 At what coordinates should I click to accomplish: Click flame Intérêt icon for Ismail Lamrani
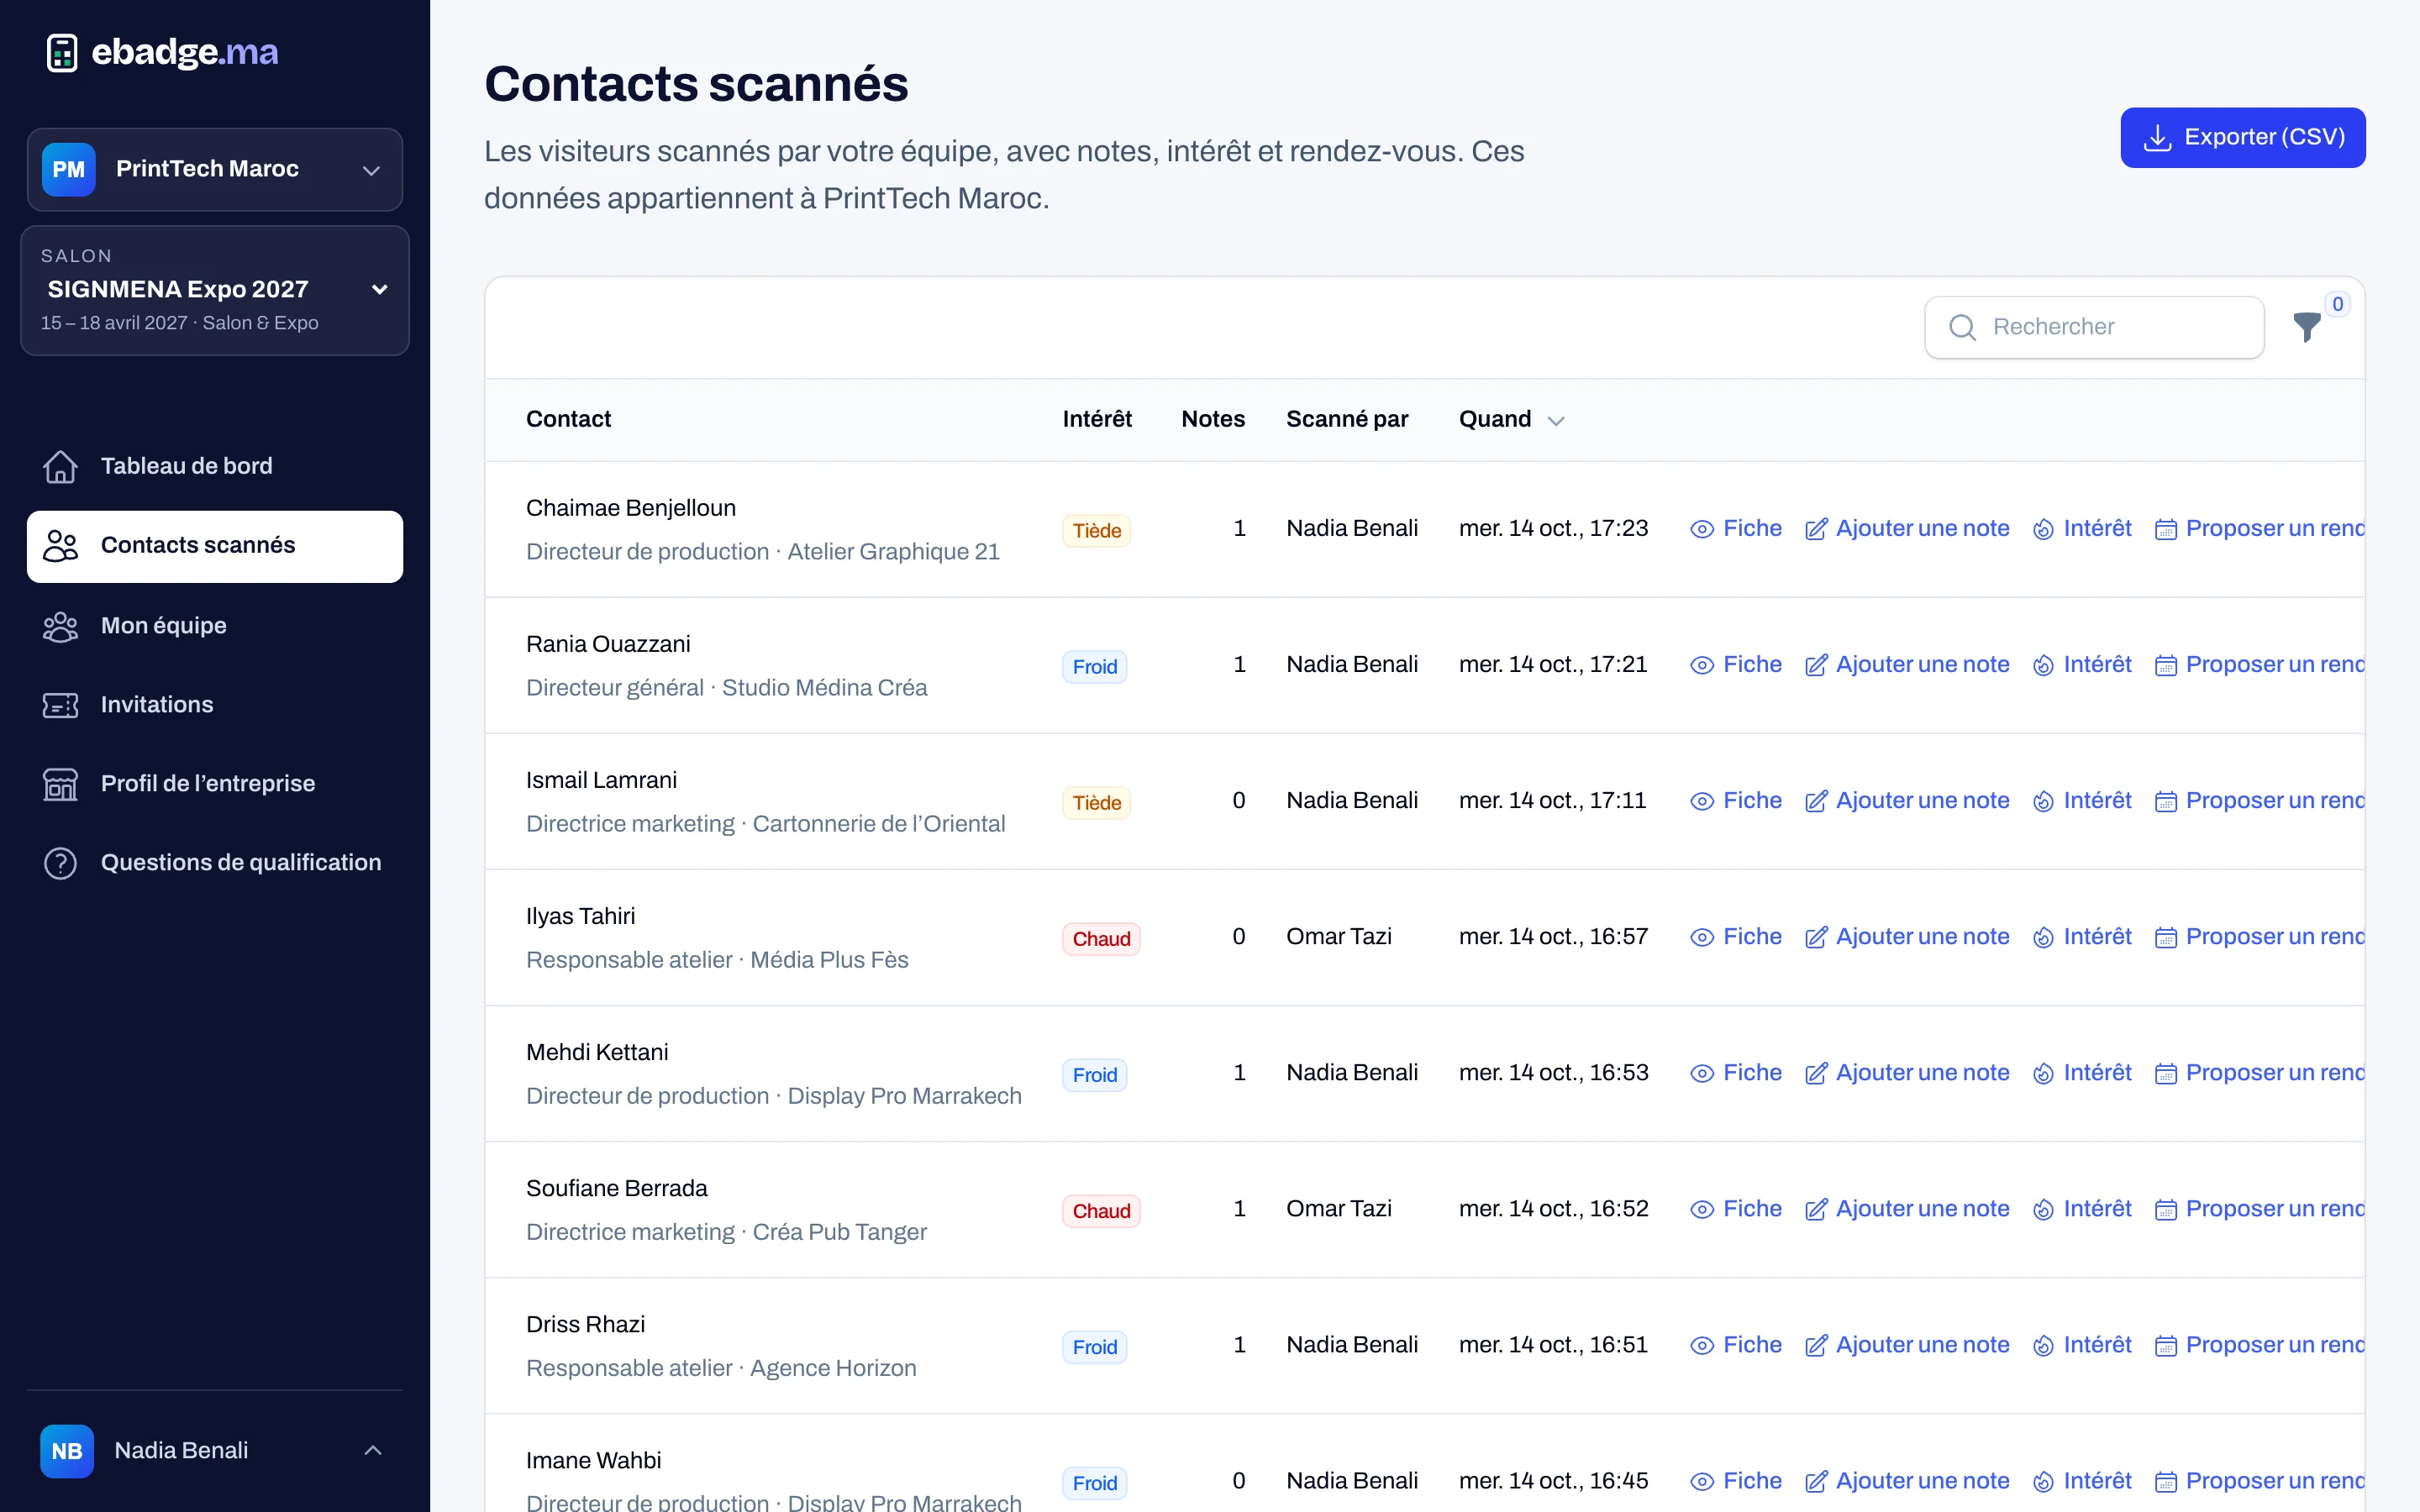pyautogui.click(x=2044, y=801)
